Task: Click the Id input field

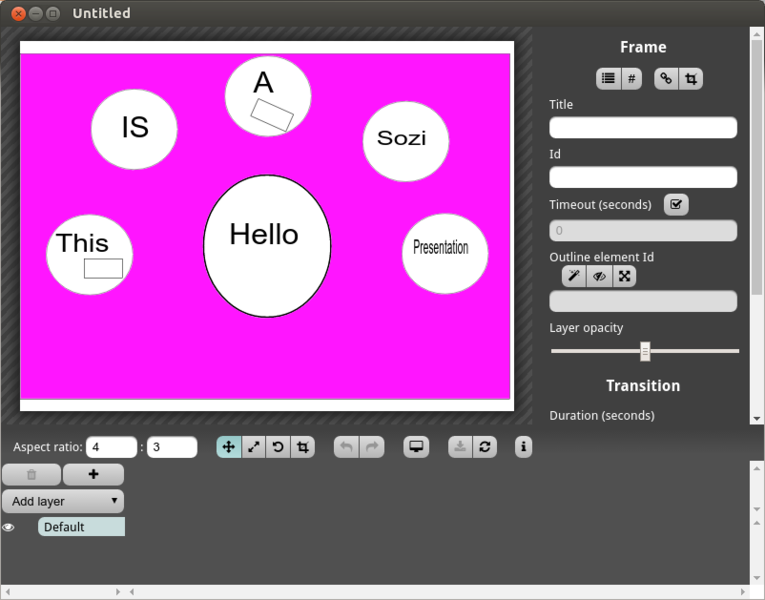Action: [x=643, y=178]
